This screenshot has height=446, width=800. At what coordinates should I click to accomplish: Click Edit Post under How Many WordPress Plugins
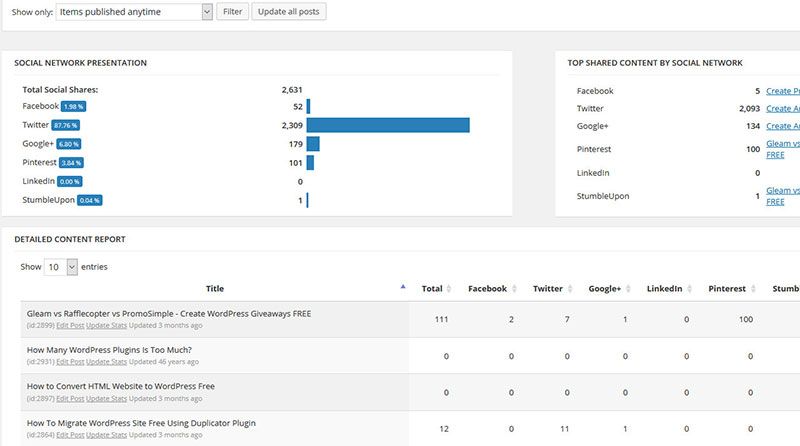pyautogui.click(x=69, y=362)
